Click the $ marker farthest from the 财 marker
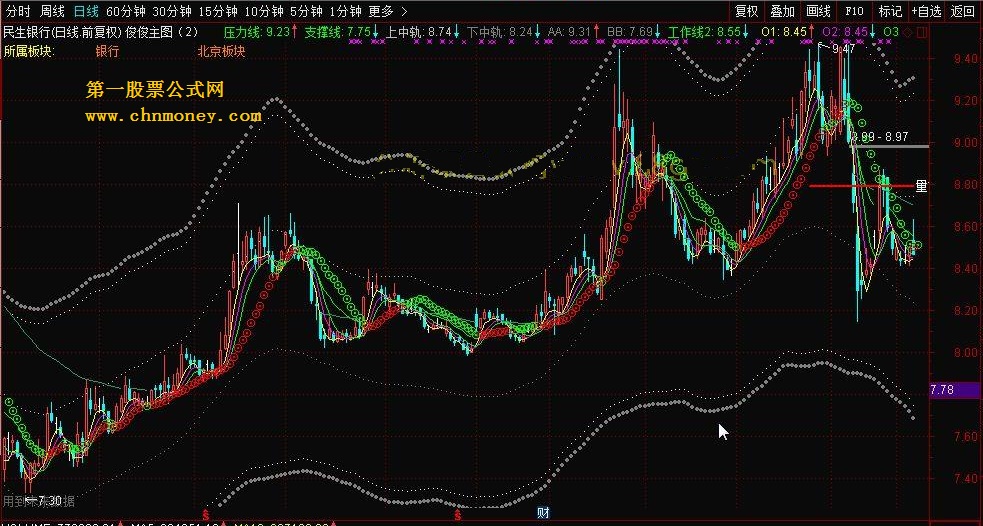This screenshot has width=983, height=526. (206, 514)
